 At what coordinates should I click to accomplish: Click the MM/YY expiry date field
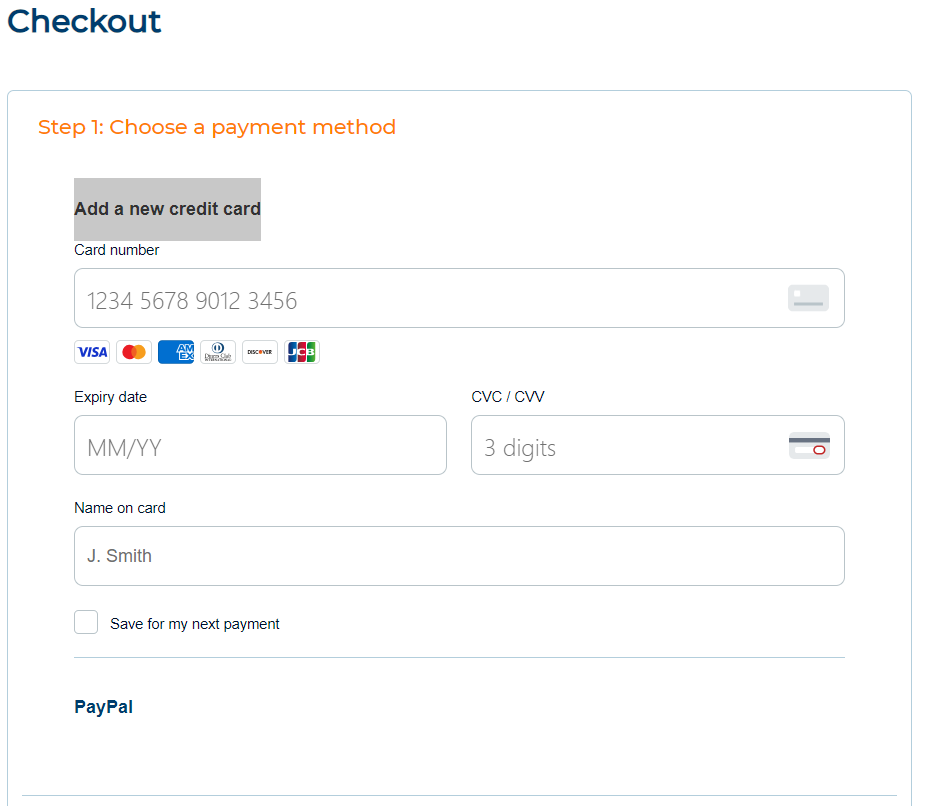[260, 444]
